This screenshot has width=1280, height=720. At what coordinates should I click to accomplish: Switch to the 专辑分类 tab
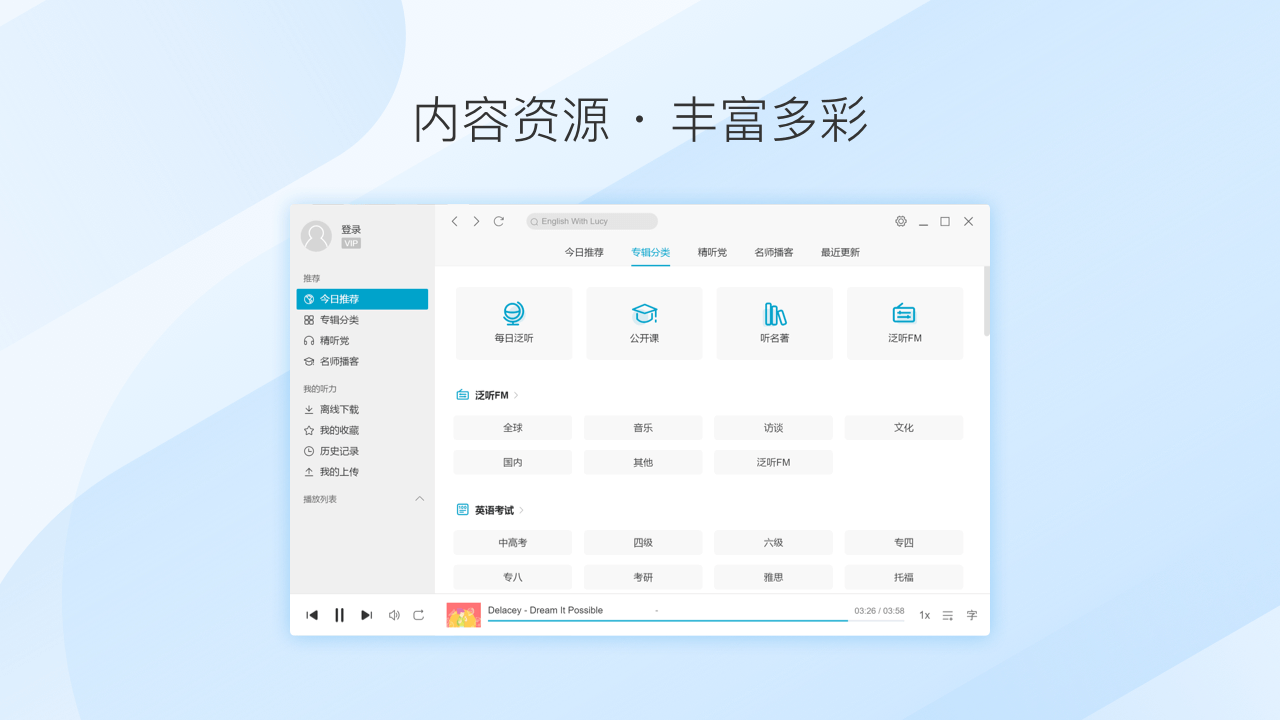coord(651,253)
